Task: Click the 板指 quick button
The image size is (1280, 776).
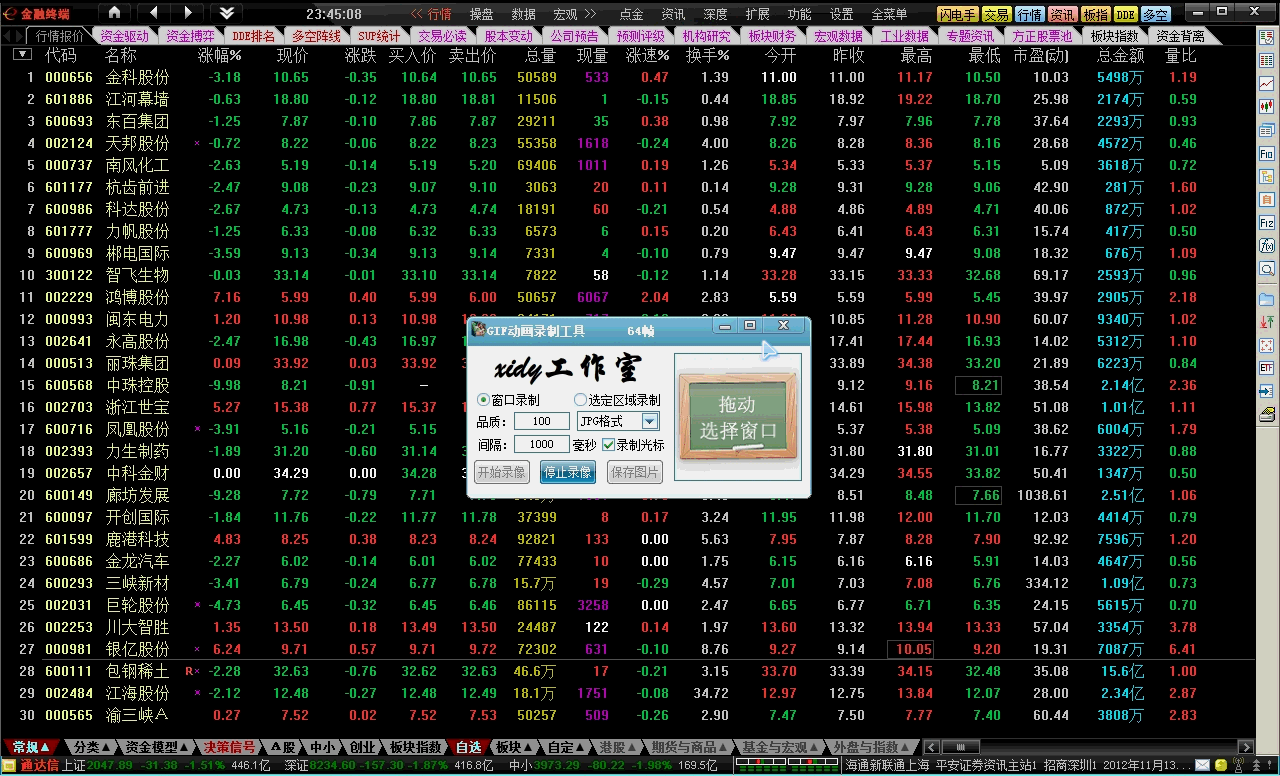Action: pyautogui.click(x=1096, y=14)
